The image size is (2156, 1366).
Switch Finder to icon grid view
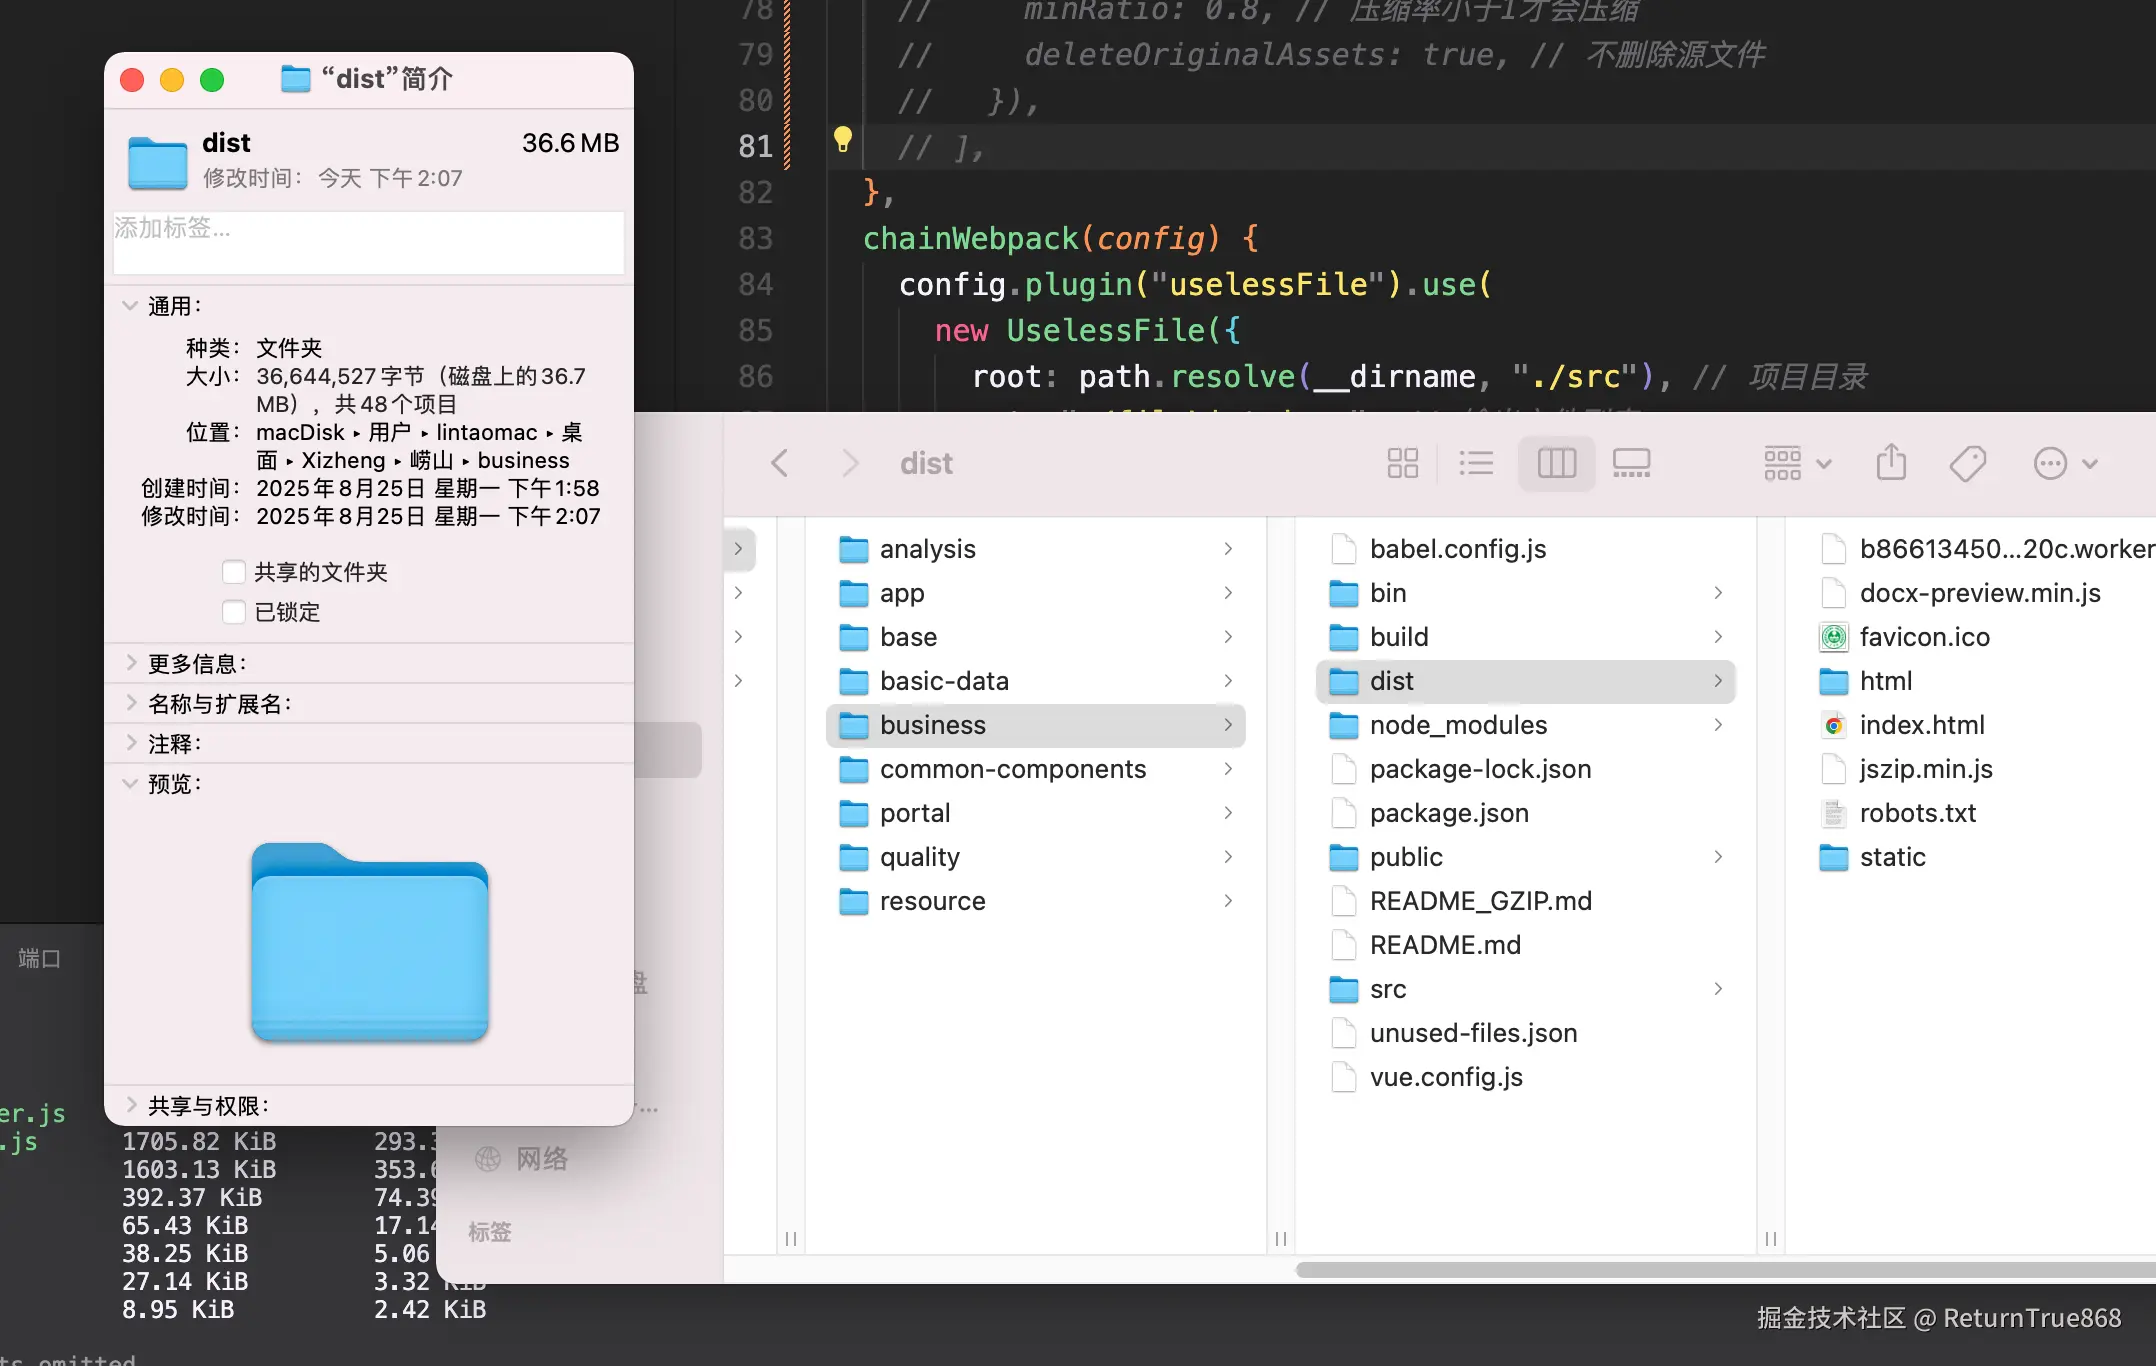tap(1402, 463)
